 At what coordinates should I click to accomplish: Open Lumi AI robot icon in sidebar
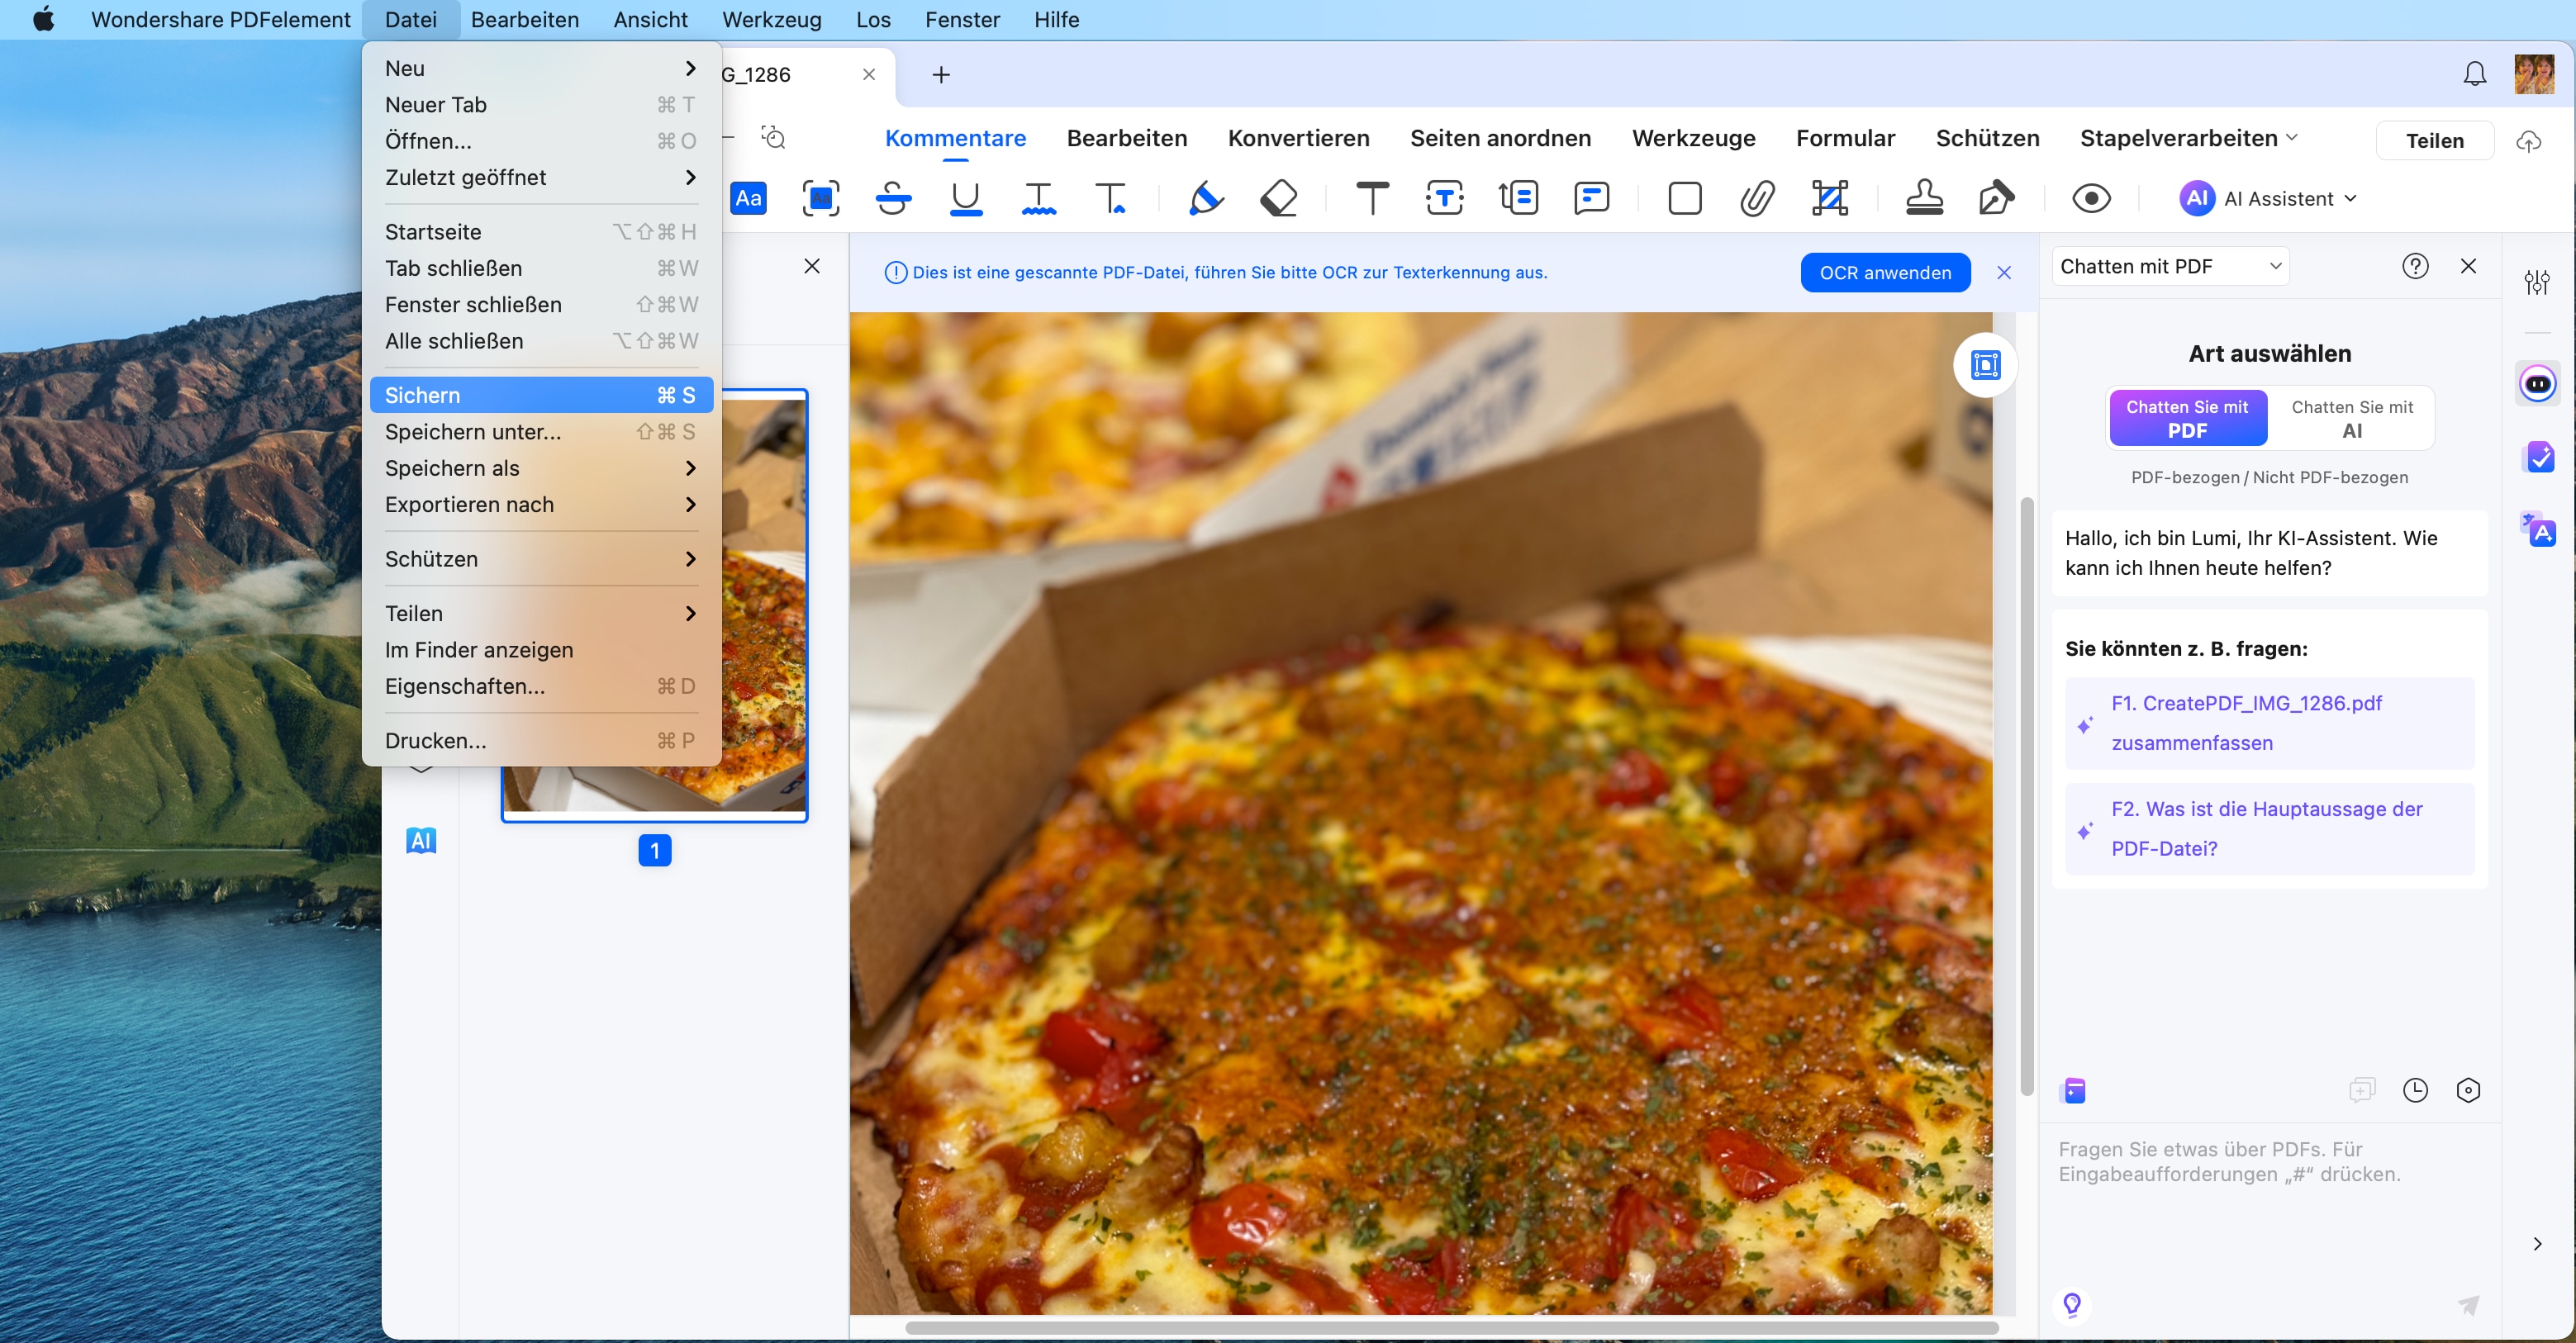click(x=2538, y=384)
